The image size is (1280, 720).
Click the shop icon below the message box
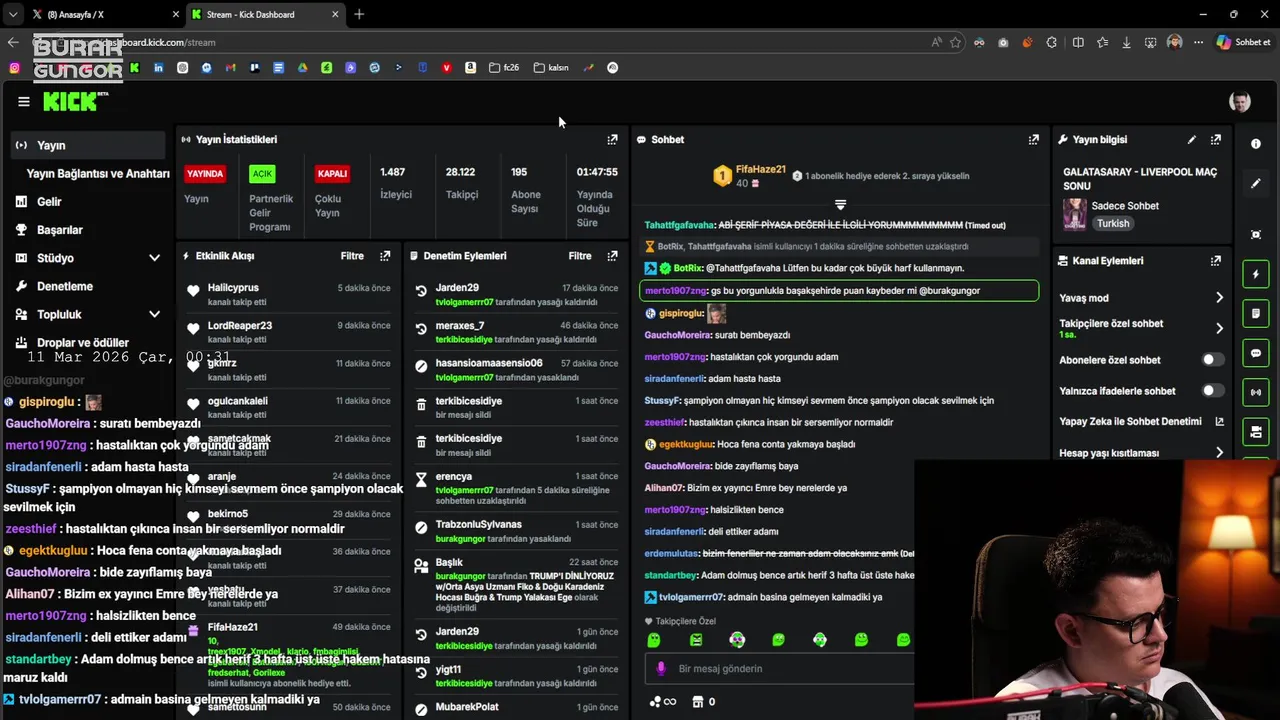click(698, 702)
